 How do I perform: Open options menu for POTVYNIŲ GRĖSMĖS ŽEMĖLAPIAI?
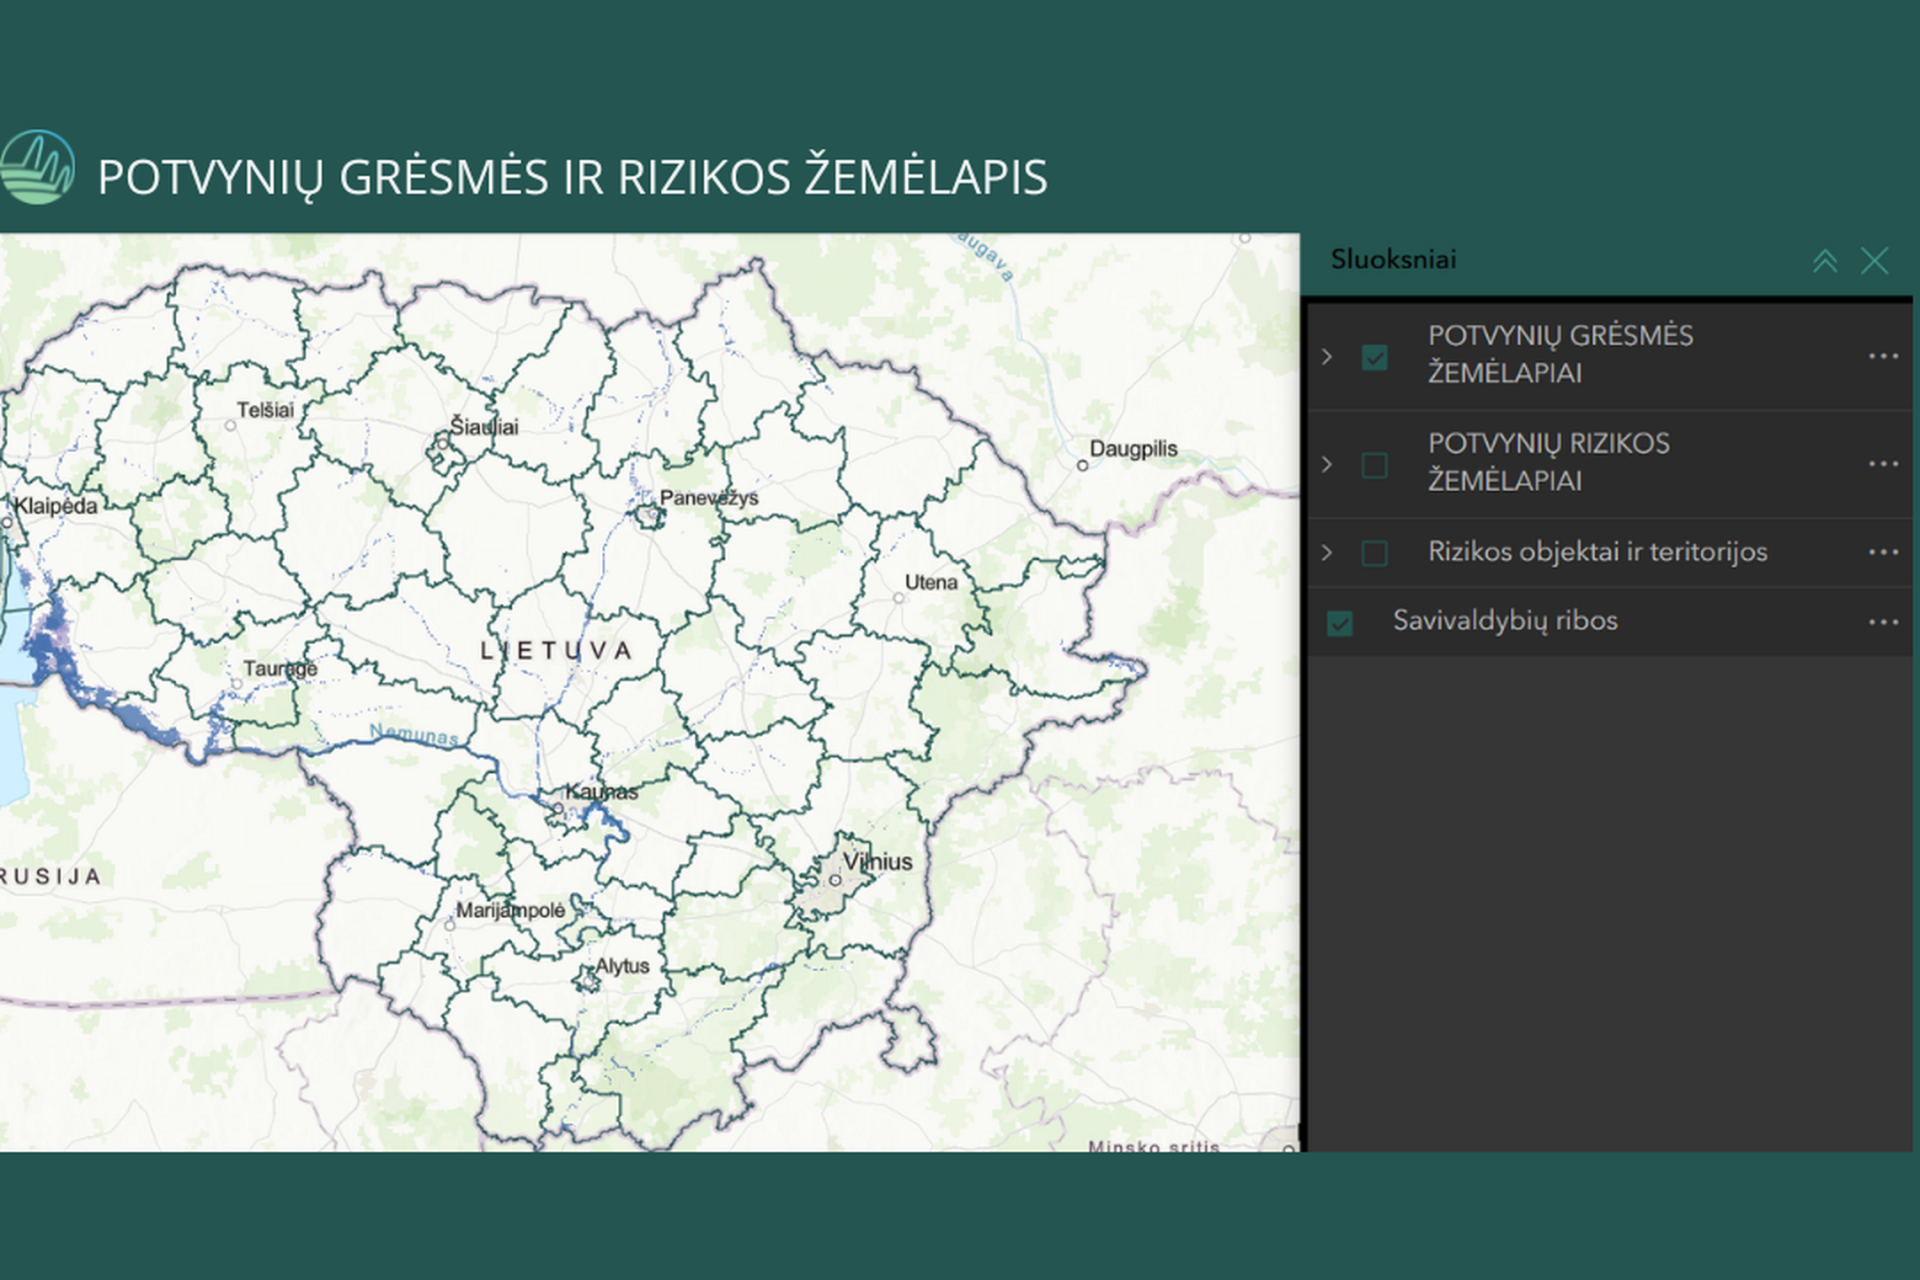pos(1883,356)
